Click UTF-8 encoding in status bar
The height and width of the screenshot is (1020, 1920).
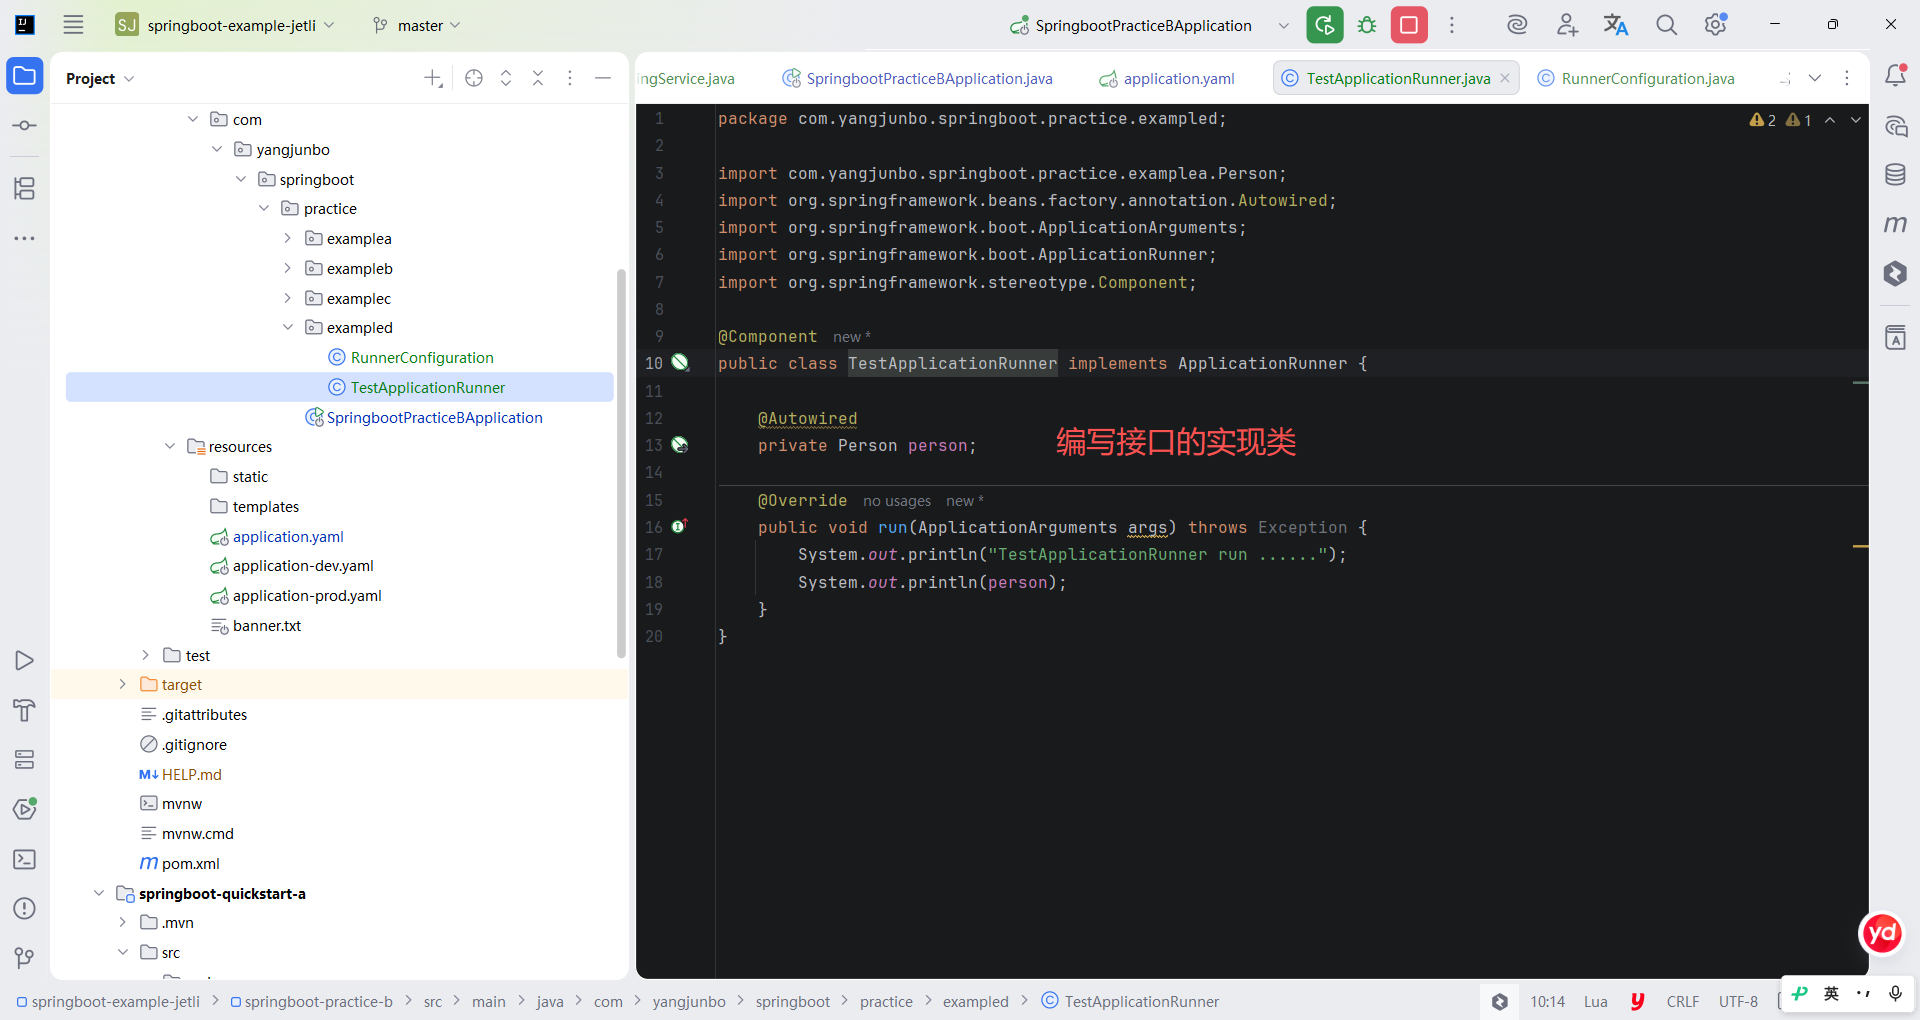point(1738,1001)
